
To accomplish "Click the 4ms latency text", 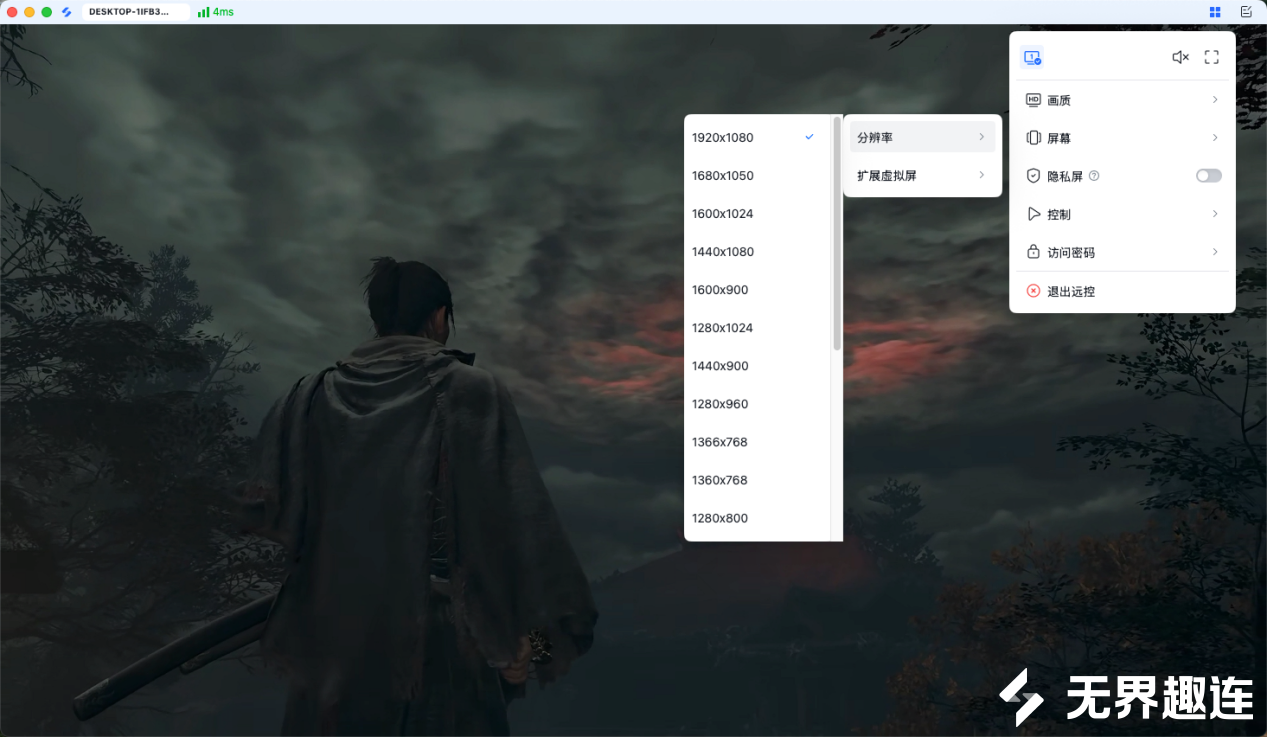I will [x=223, y=12].
